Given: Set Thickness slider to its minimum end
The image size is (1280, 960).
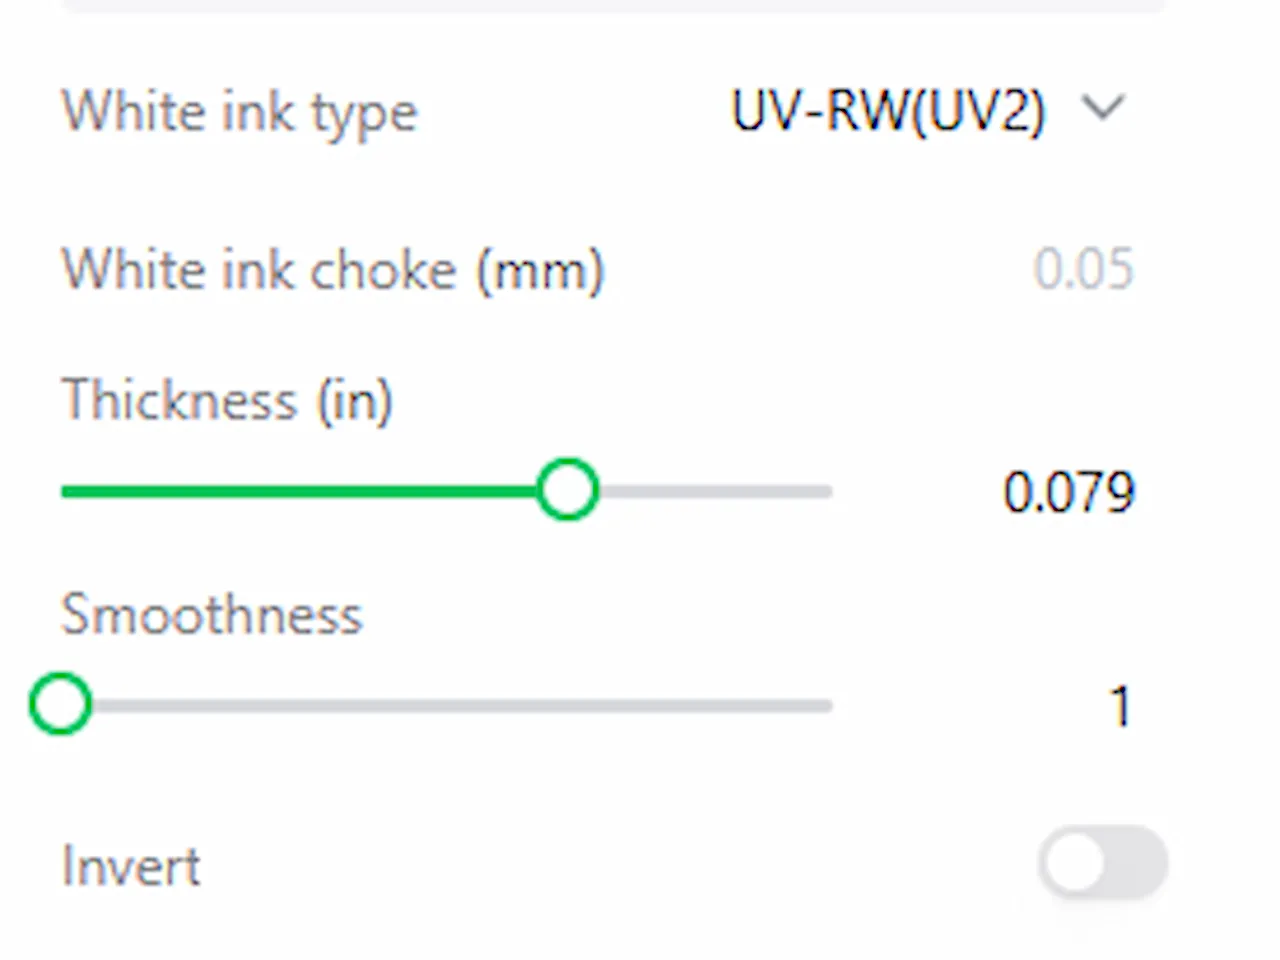Looking at the screenshot, I should 64,491.
